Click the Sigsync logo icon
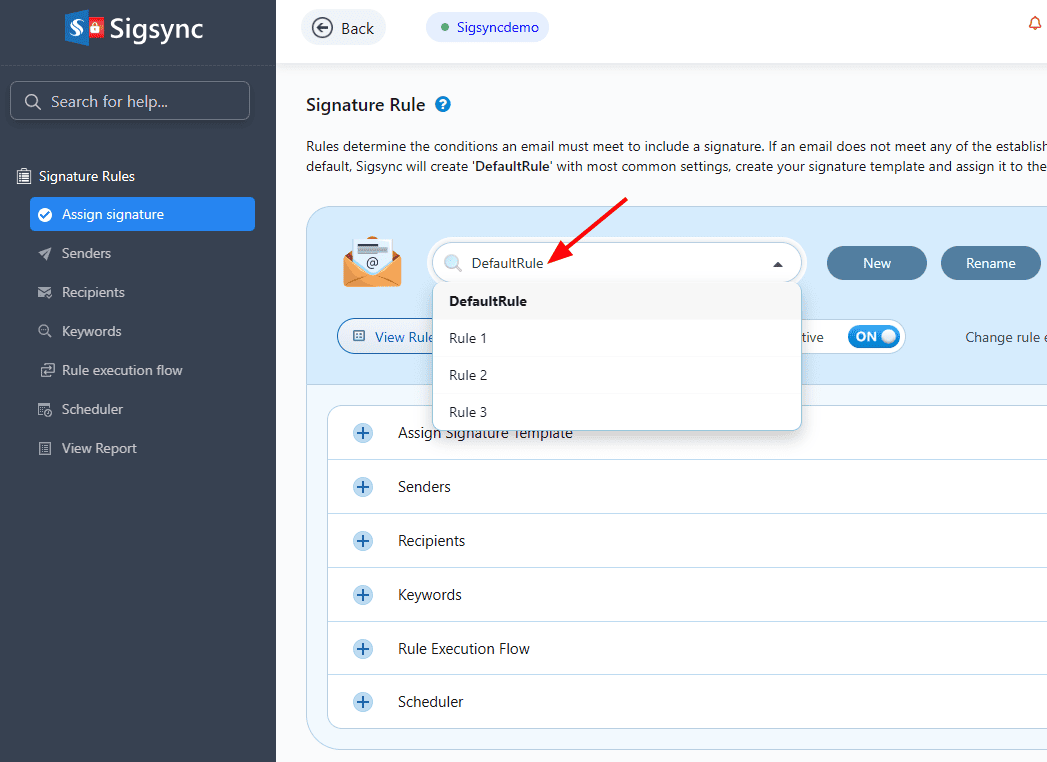 (x=85, y=28)
